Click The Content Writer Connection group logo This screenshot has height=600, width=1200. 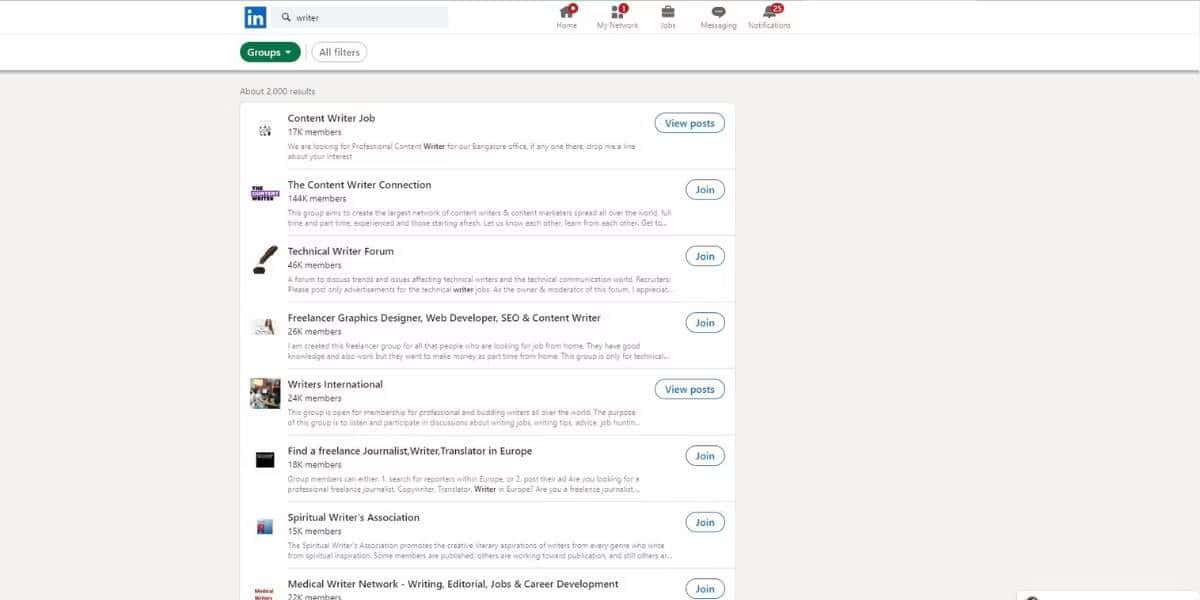click(264, 193)
